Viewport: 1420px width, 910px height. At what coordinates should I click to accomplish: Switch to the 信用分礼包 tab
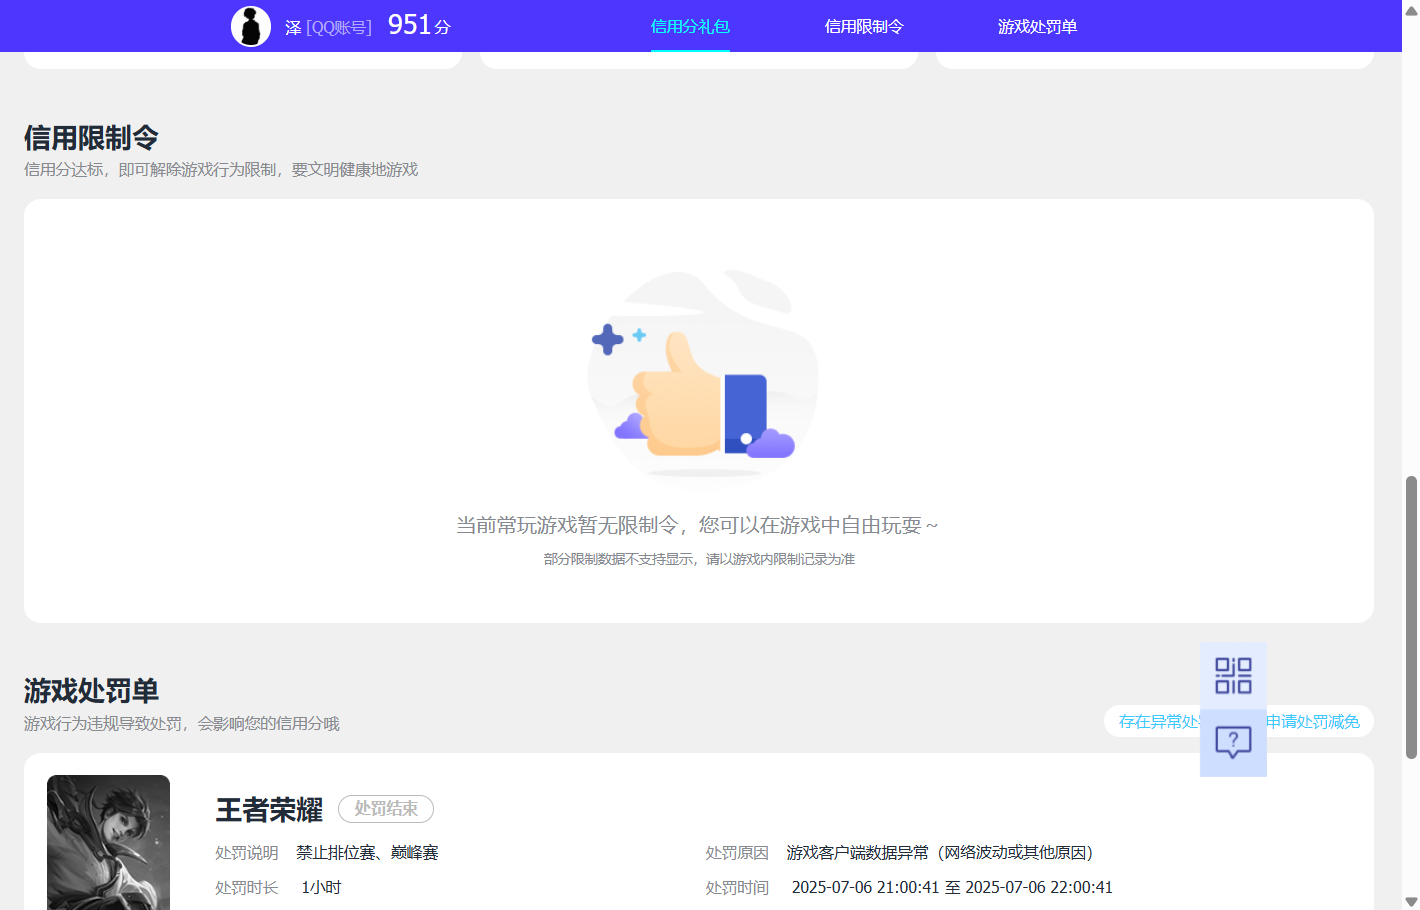coord(690,27)
